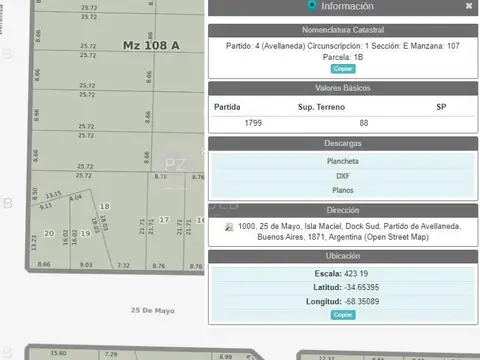The height and width of the screenshot is (360, 480).
Task: Select the Escala value 423.19
Action: pos(356,274)
